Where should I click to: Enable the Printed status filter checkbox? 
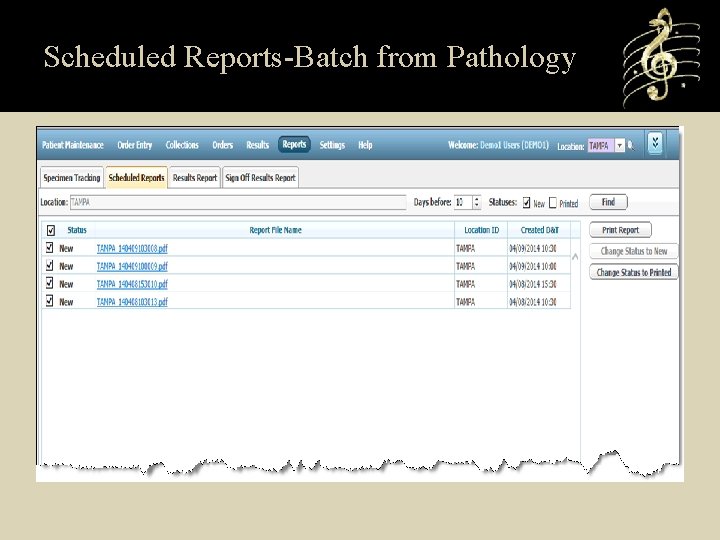(553, 202)
